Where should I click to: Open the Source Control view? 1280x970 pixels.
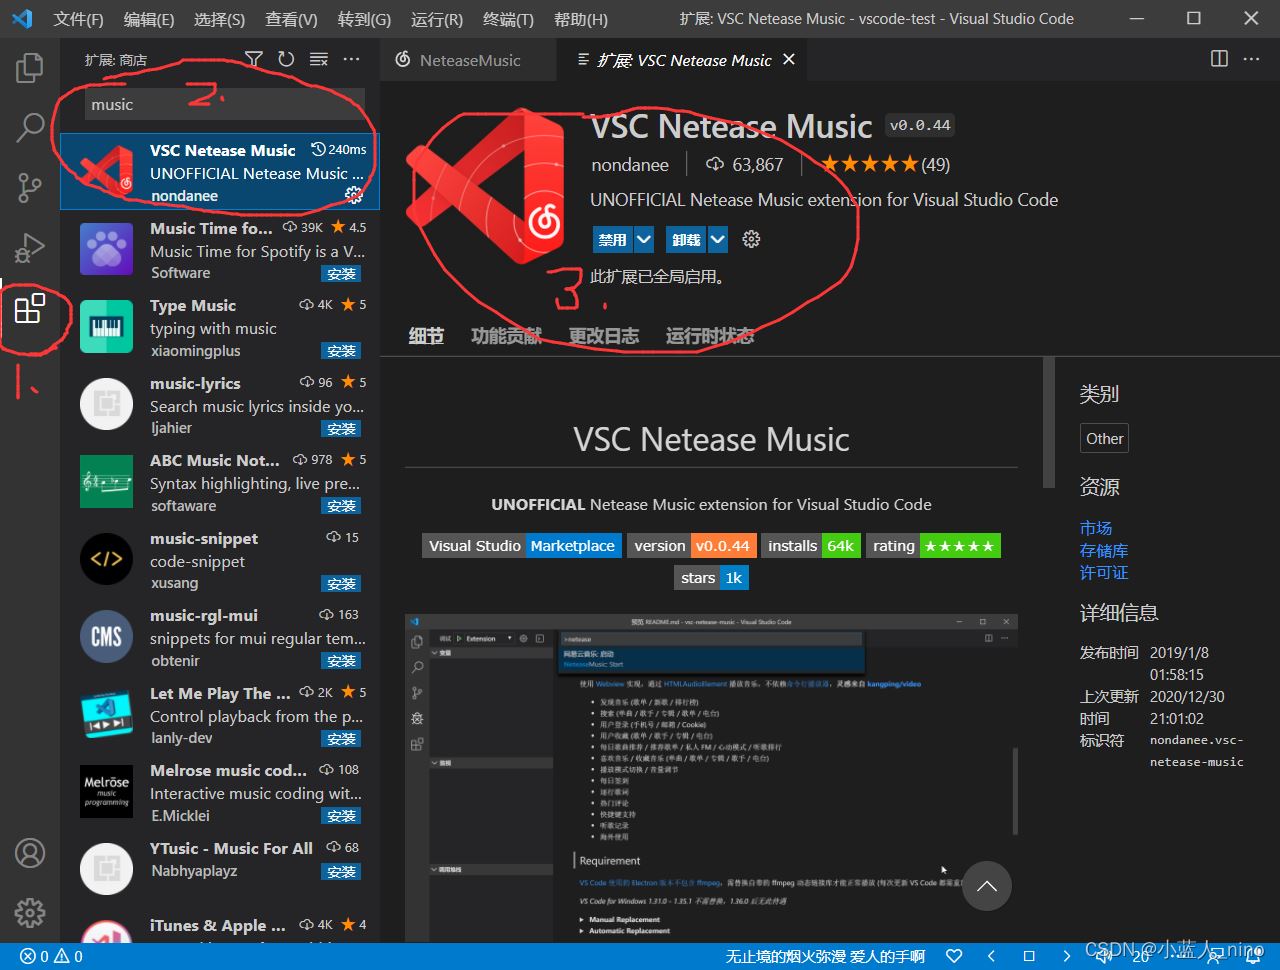click(30, 187)
